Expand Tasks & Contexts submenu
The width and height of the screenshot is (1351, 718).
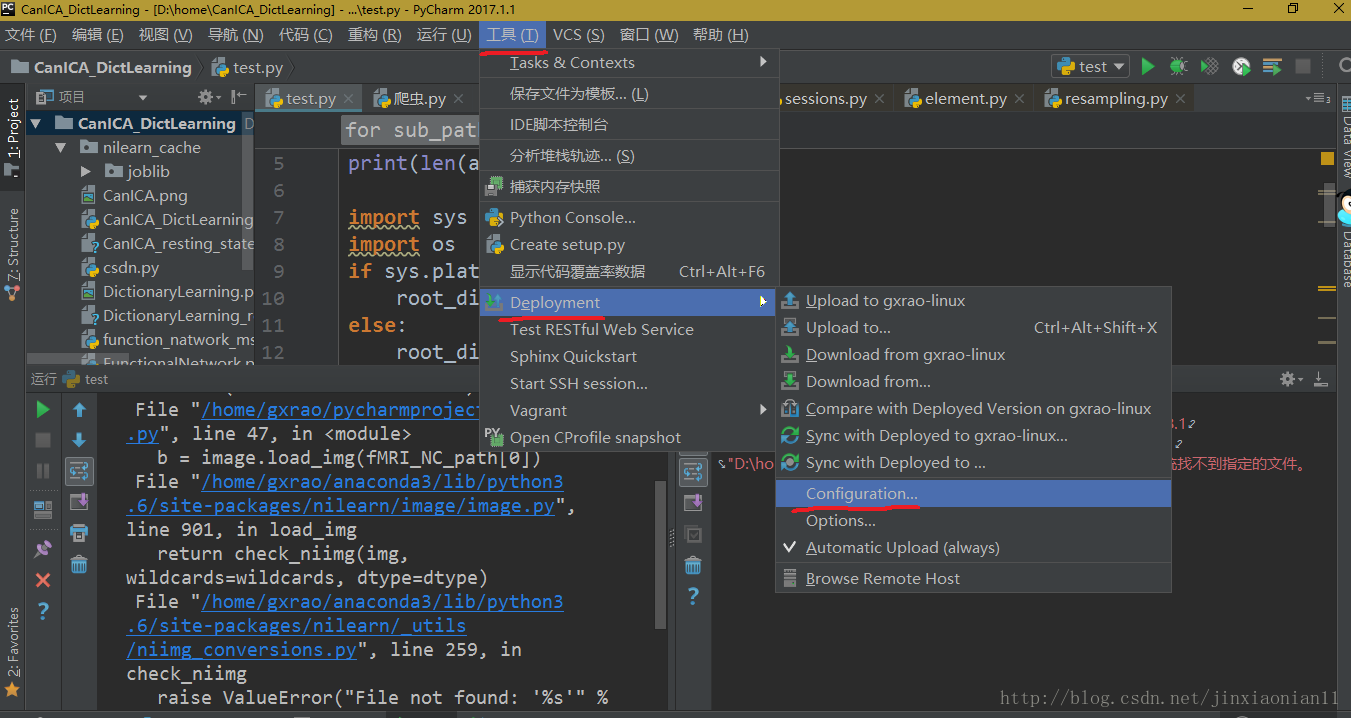(x=629, y=62)
